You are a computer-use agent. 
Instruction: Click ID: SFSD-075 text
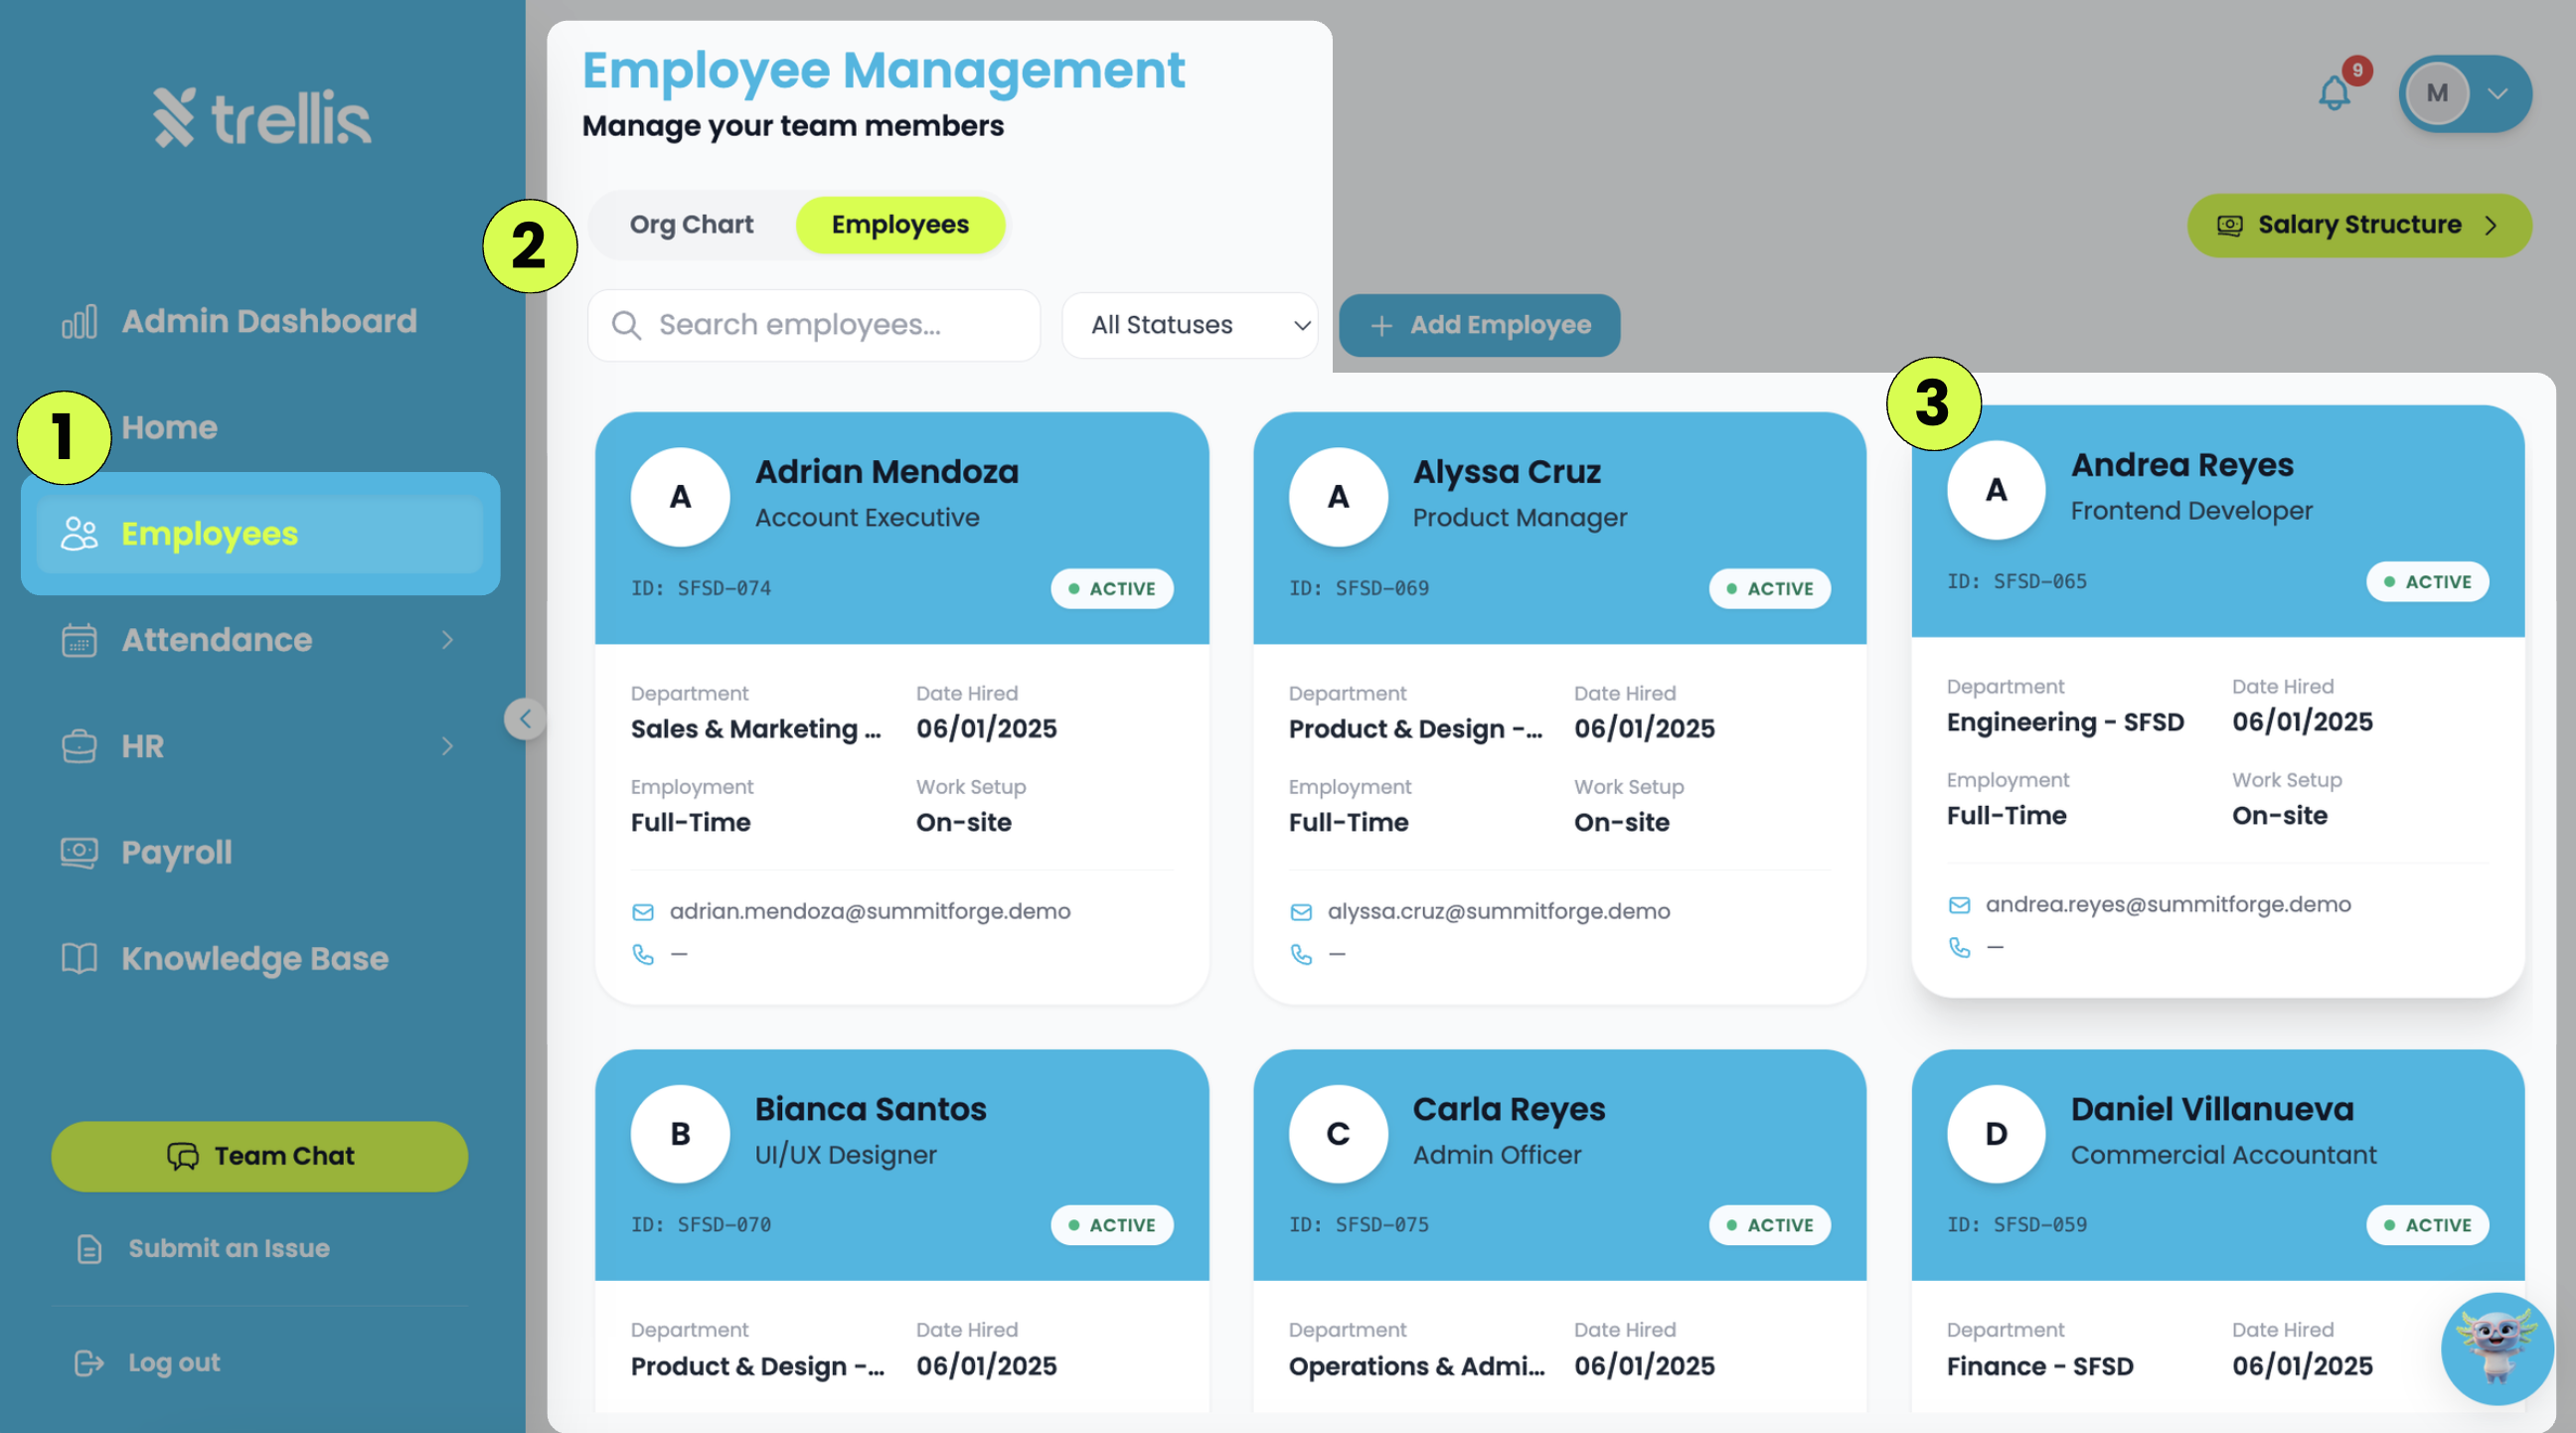coord(1359,1225)
